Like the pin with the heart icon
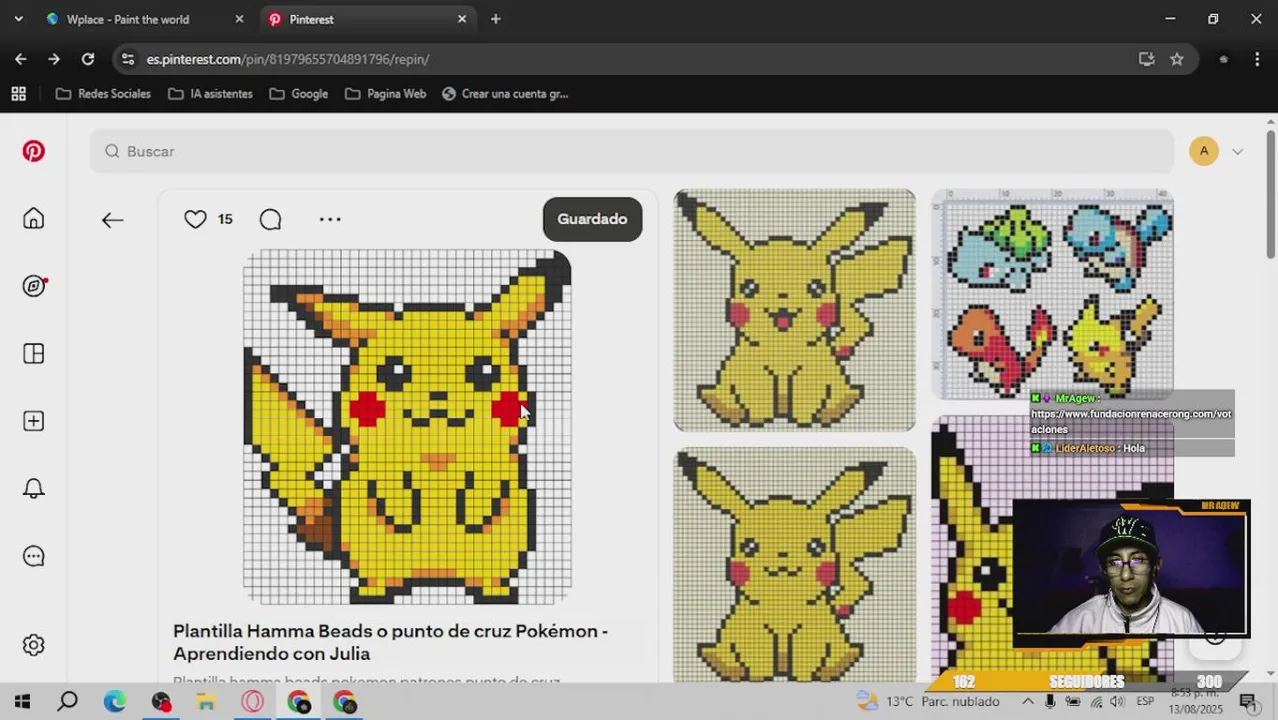1278x720 pixels. (195, 219)
